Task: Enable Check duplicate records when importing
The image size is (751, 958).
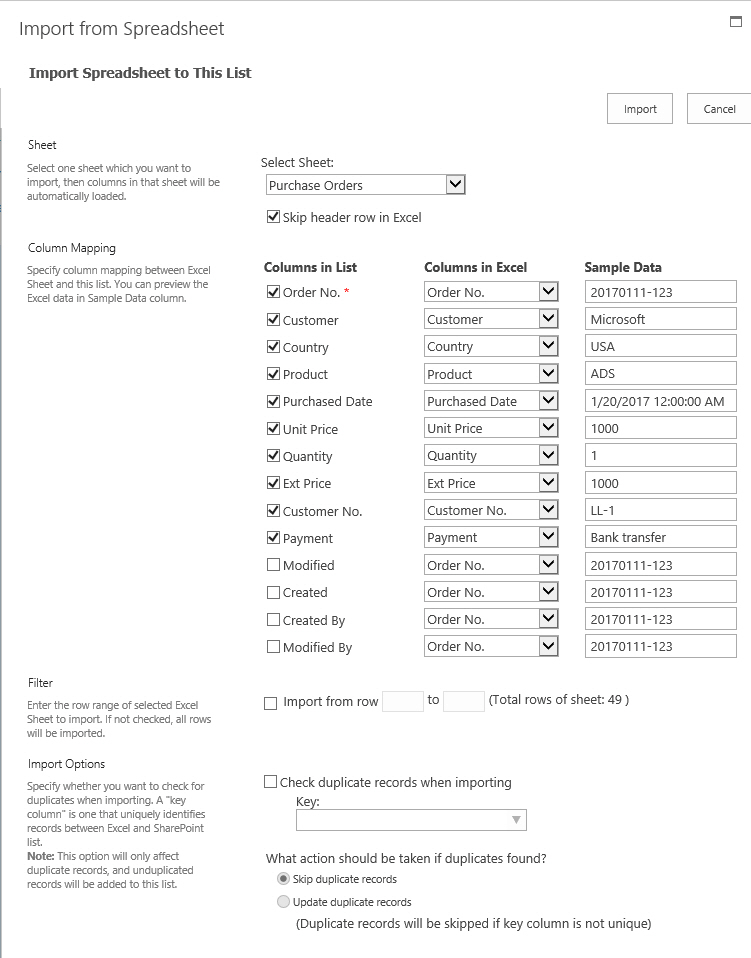Action: click(271, 783)
